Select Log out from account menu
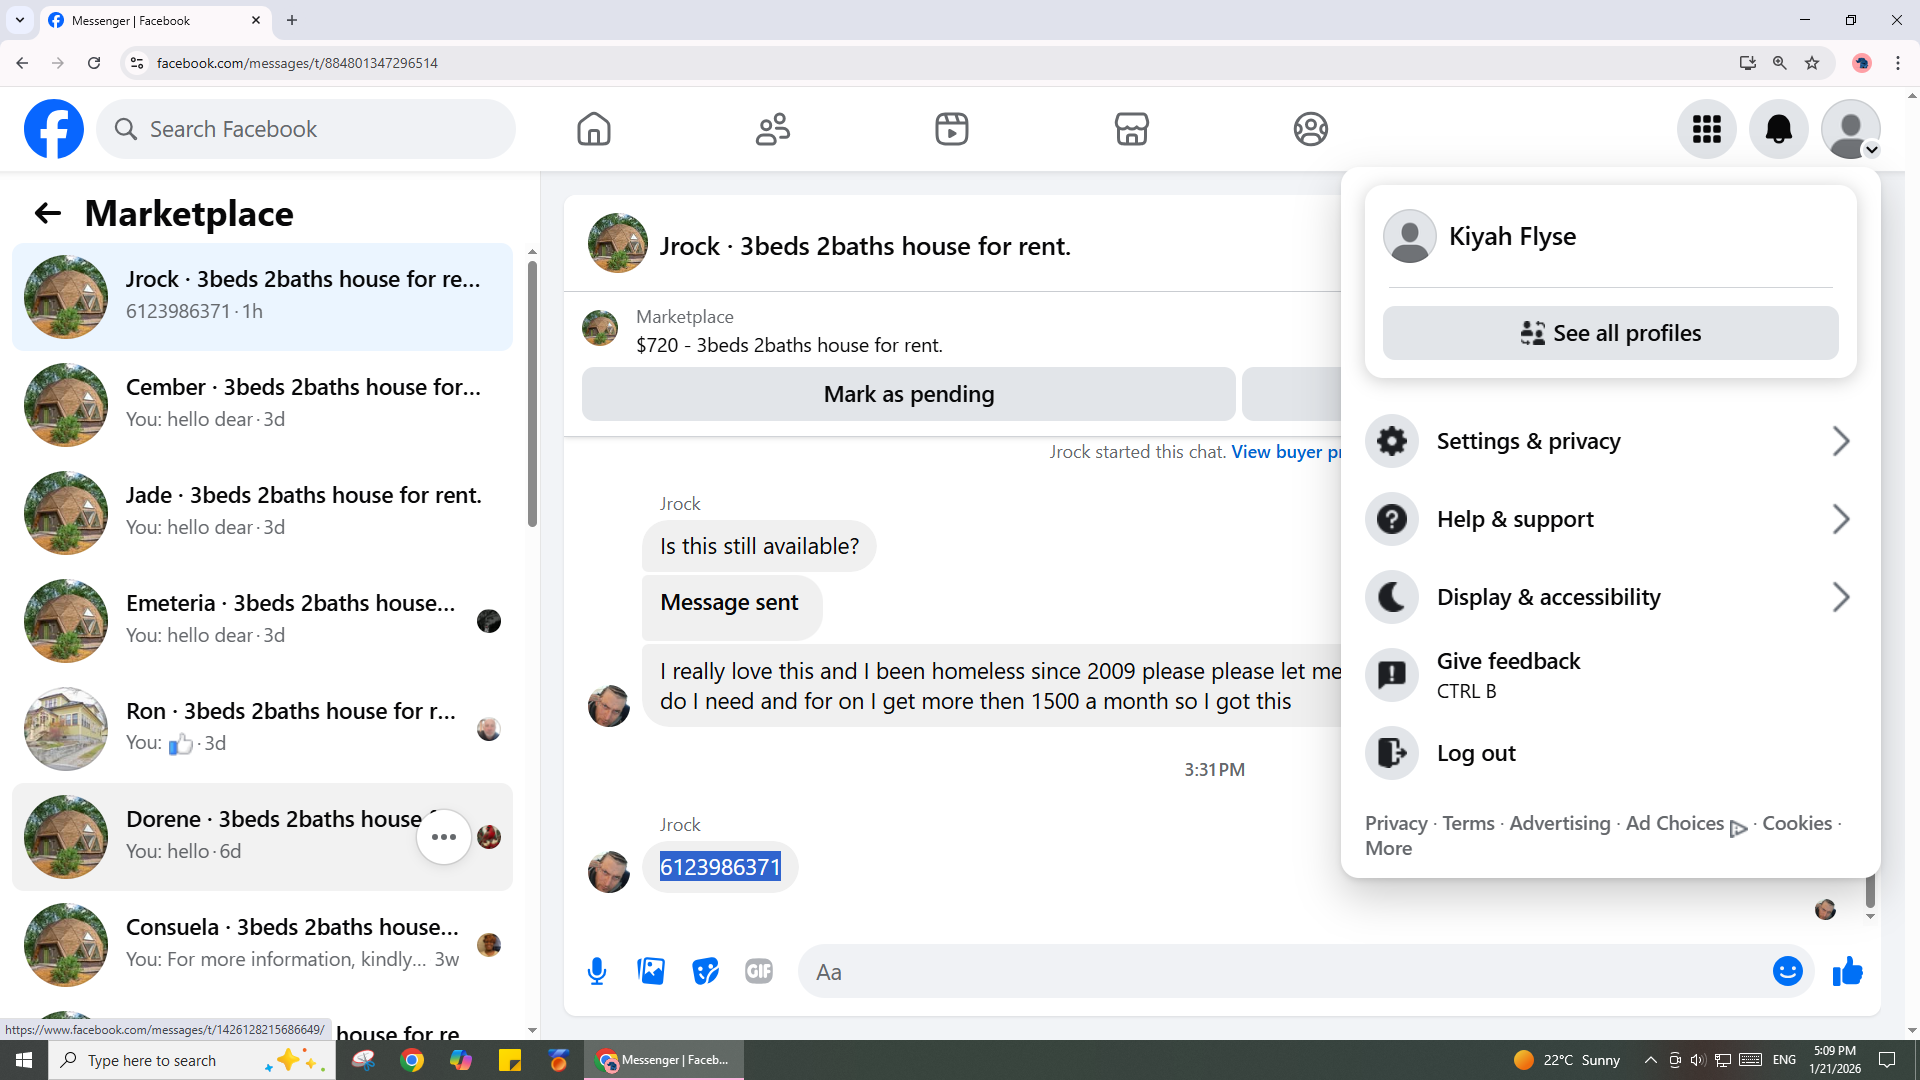Viewport: 1920px width, 1080px height. [1476, 753]
